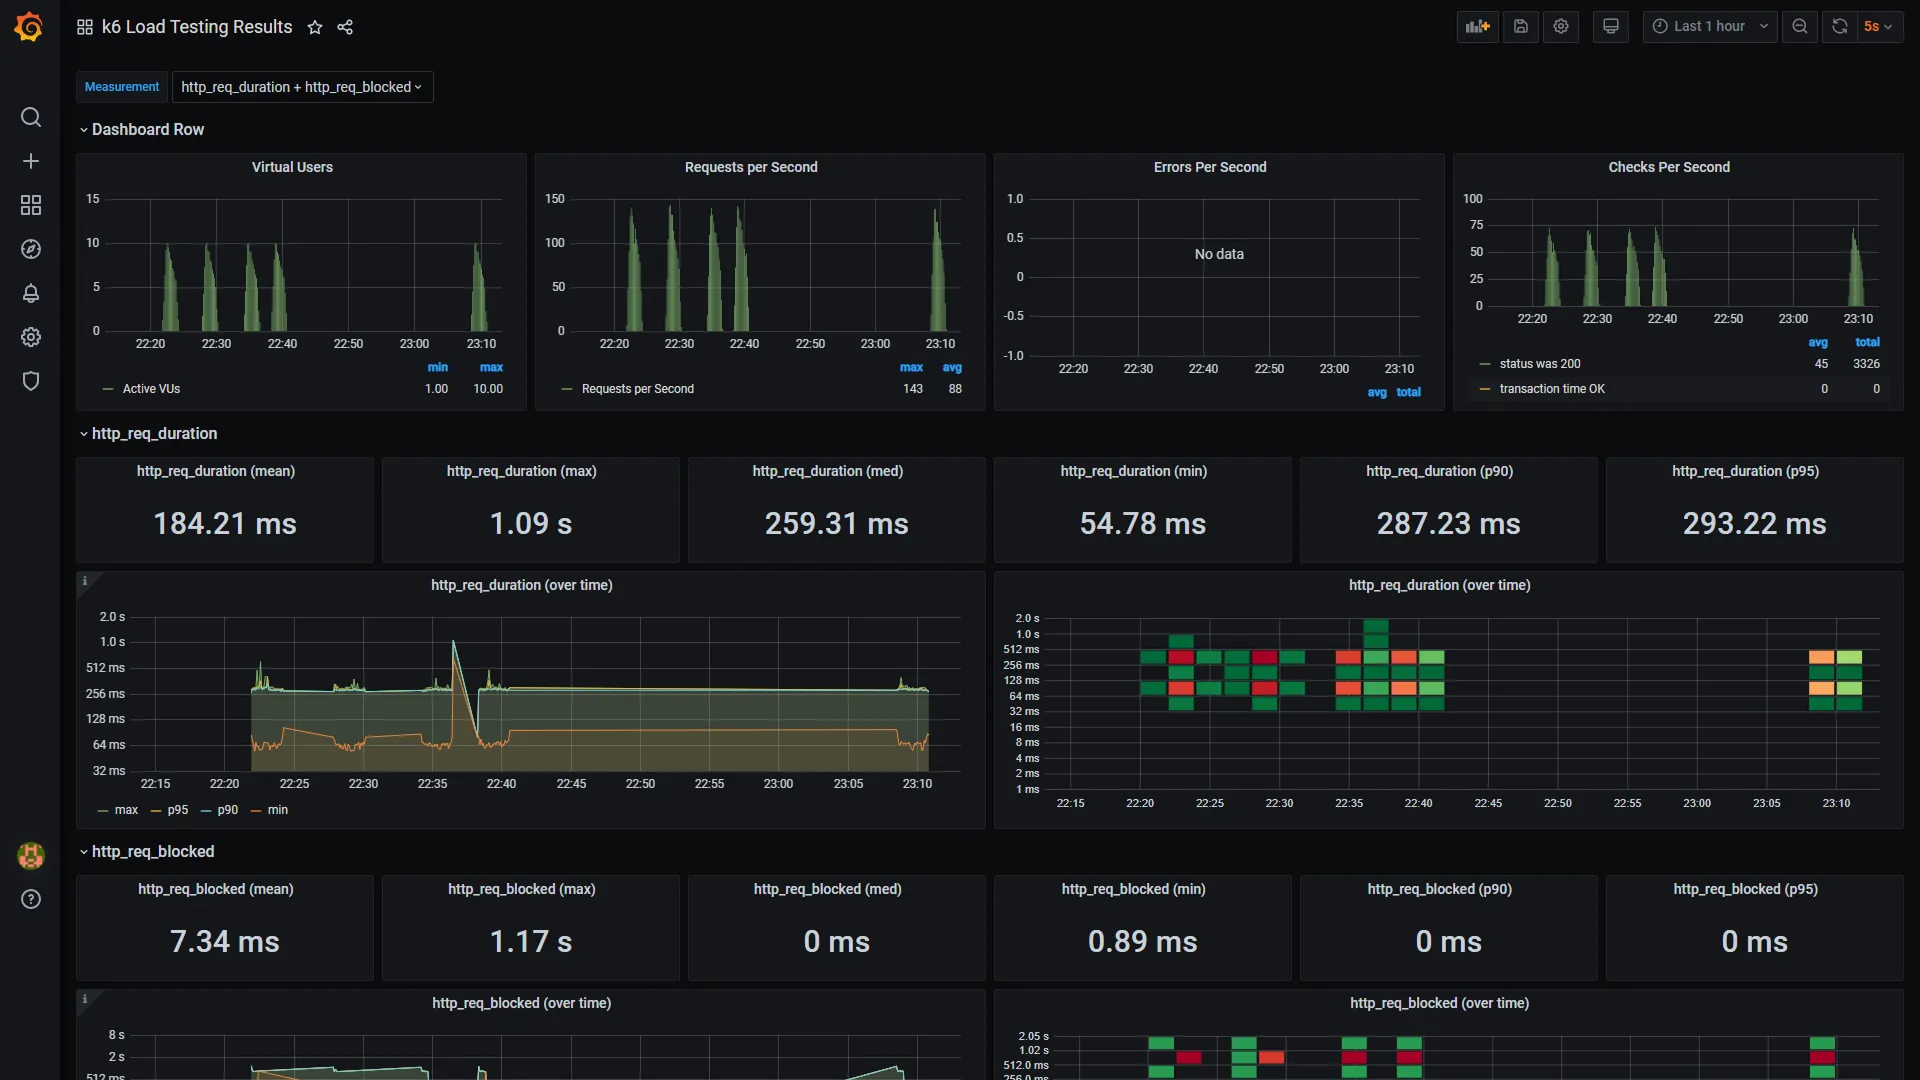The image size is (1920, 1080).
Task: Open the Measurement variable dropdown
Action: (302, 87)
